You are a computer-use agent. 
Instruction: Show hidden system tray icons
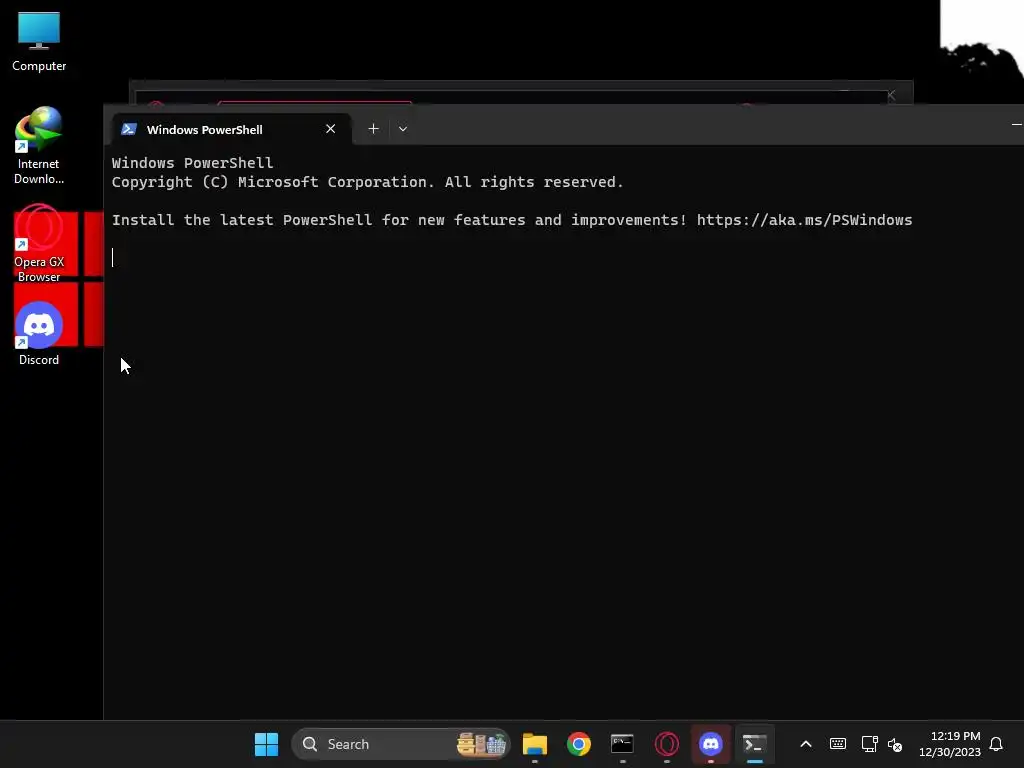point(806,744)
